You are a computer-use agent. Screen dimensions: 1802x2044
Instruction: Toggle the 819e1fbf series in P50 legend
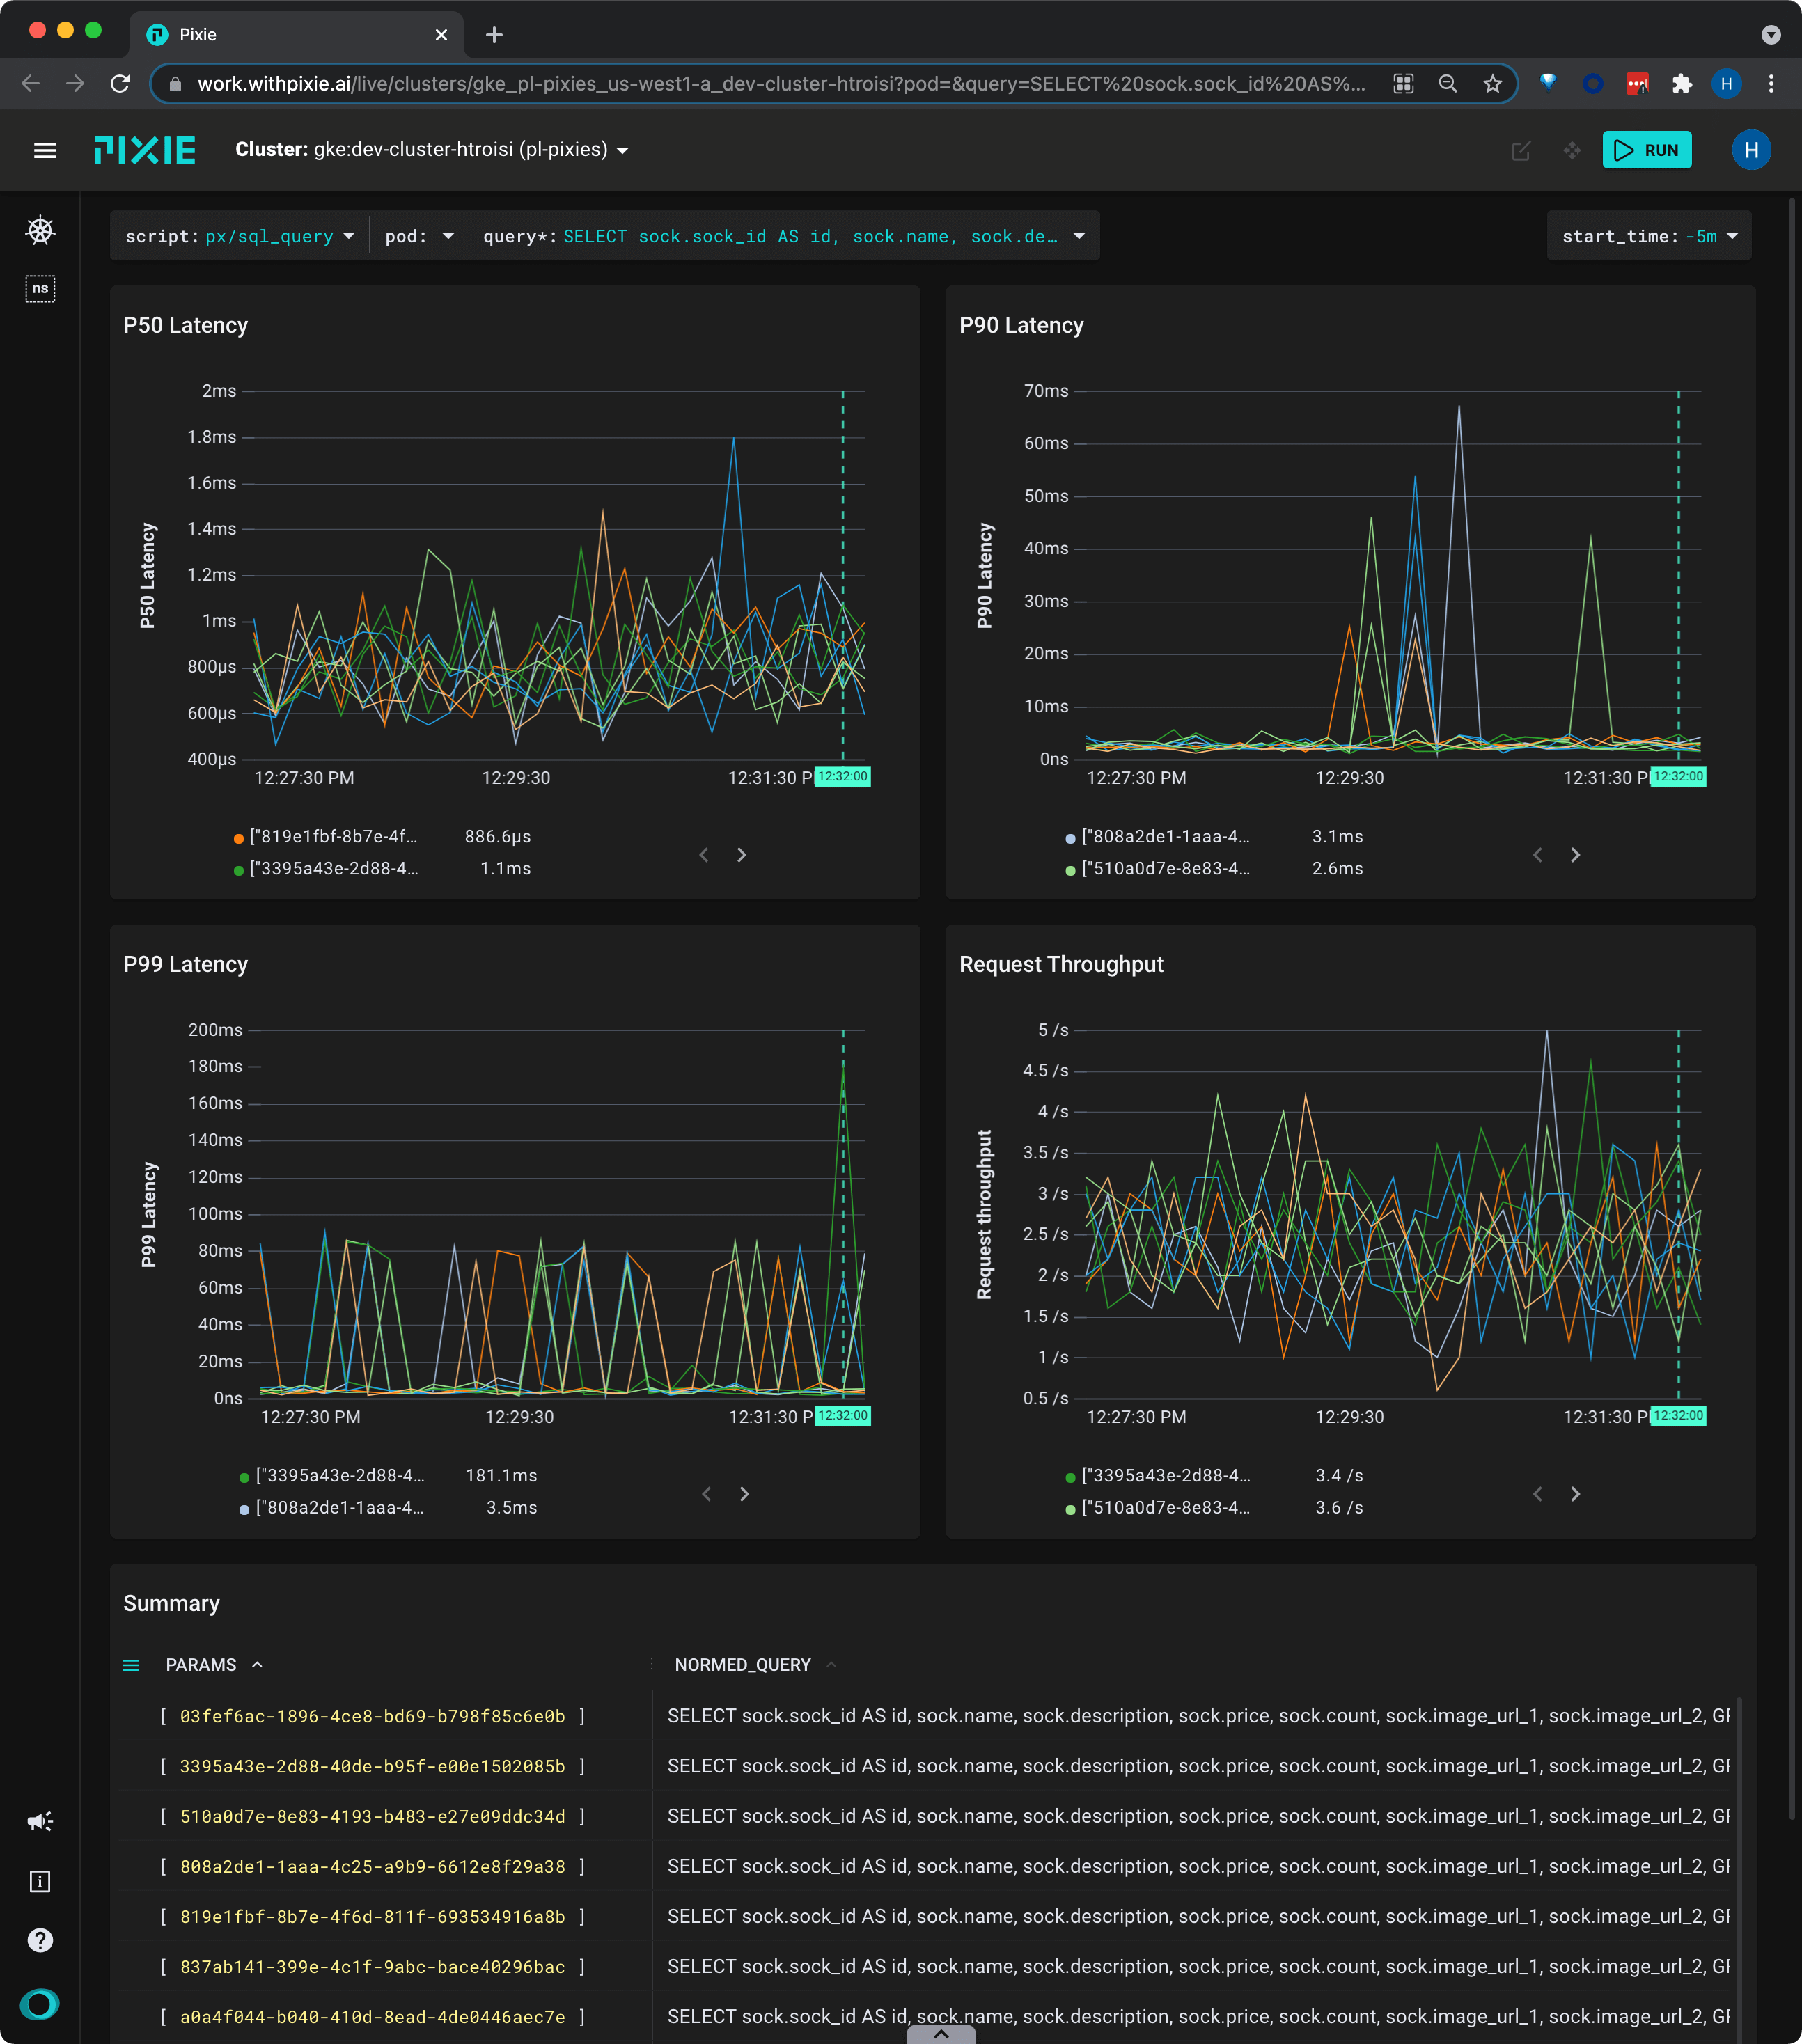(333, 837)
